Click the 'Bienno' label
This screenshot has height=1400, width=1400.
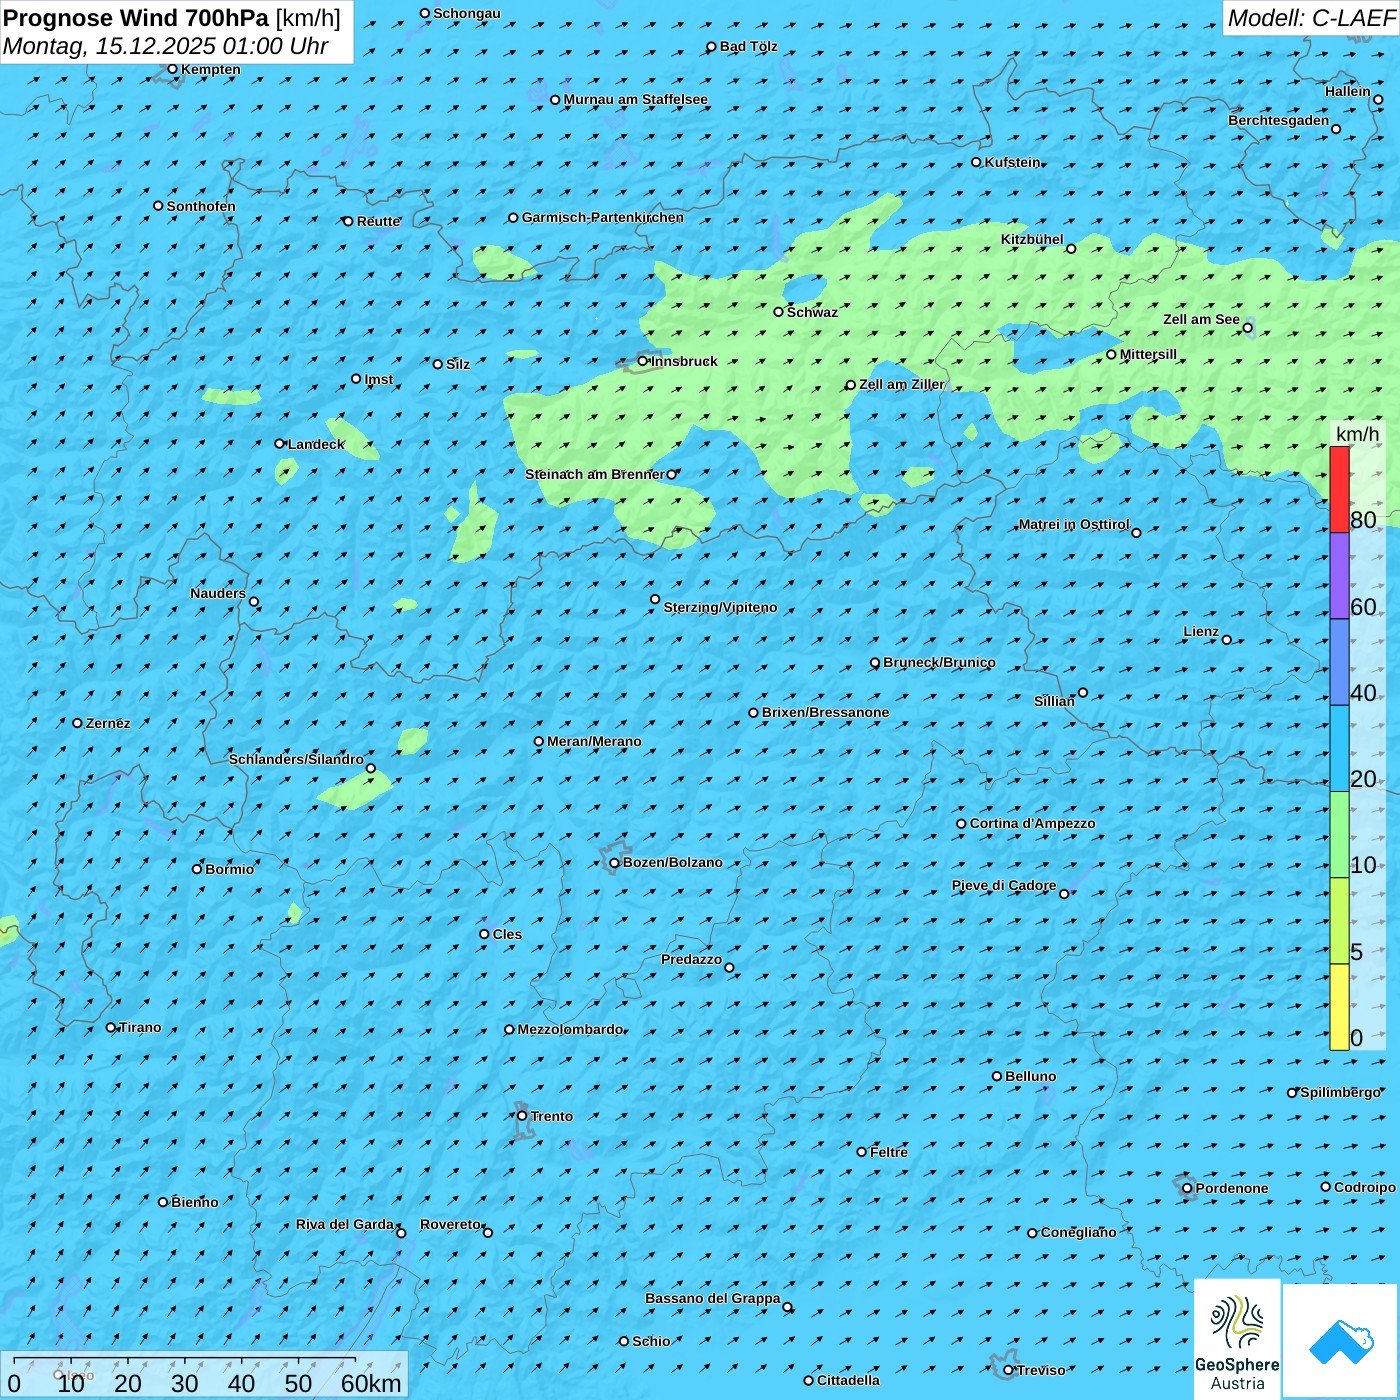point(195,1203)
